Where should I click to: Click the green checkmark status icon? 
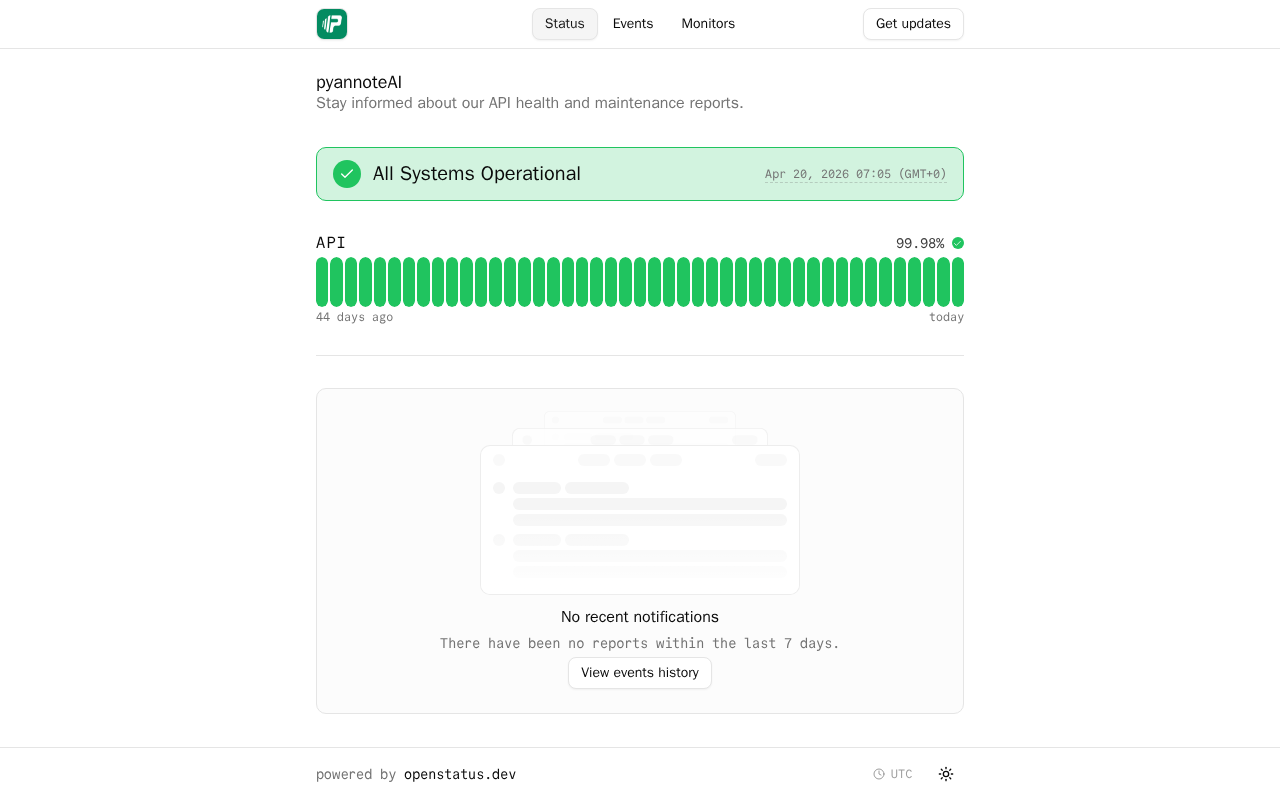click(347, 174)
